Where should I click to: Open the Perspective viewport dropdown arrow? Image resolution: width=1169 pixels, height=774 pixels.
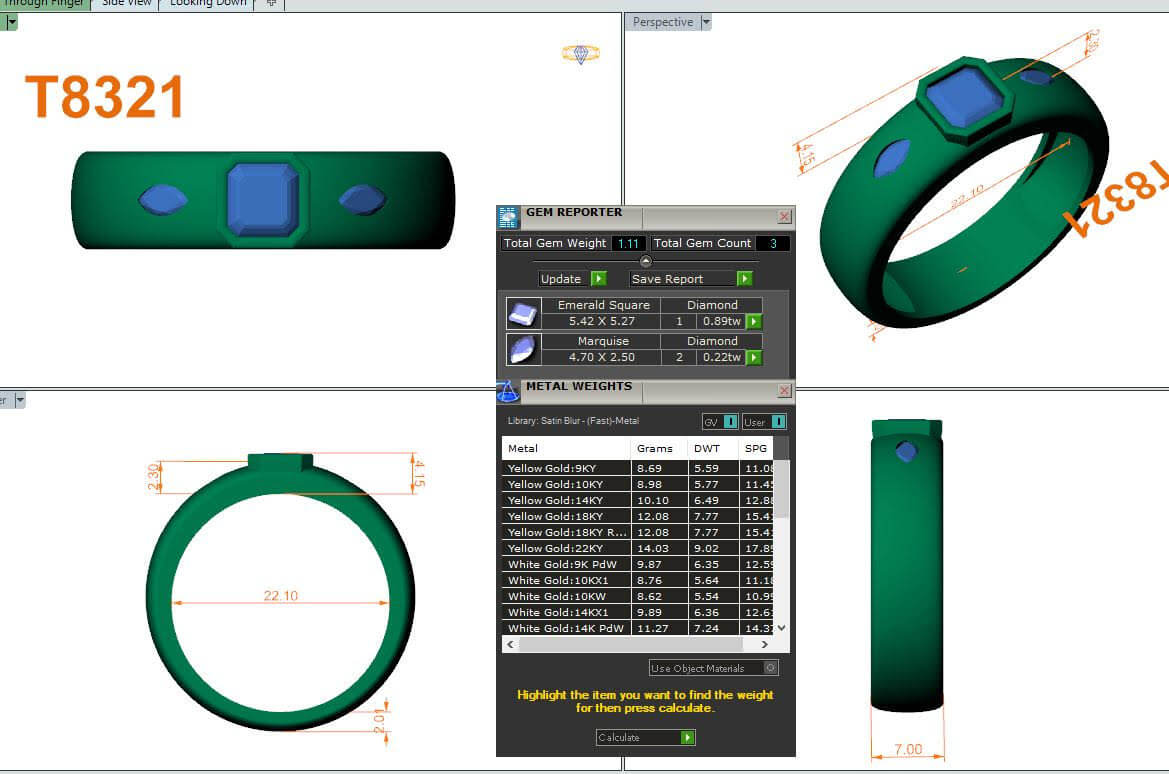coord(706,22)
